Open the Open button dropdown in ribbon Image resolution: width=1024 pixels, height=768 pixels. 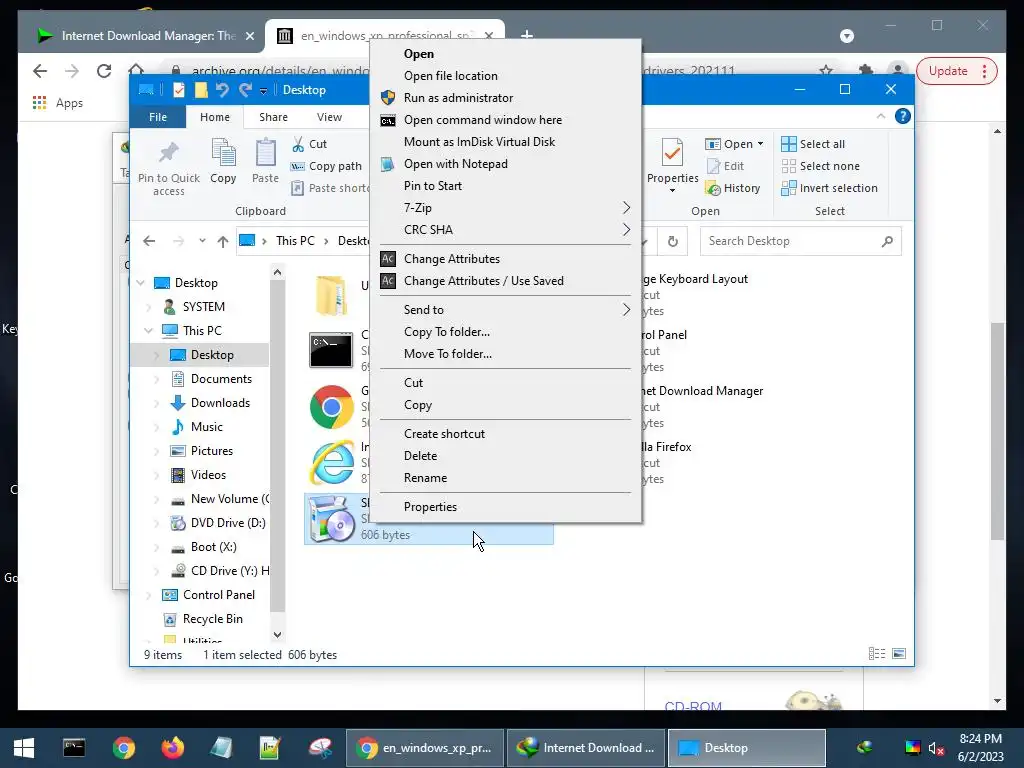point(760,144)
